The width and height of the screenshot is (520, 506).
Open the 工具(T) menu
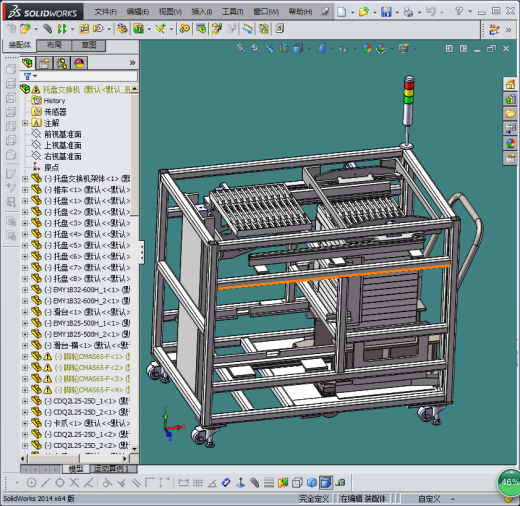(232, 12)
